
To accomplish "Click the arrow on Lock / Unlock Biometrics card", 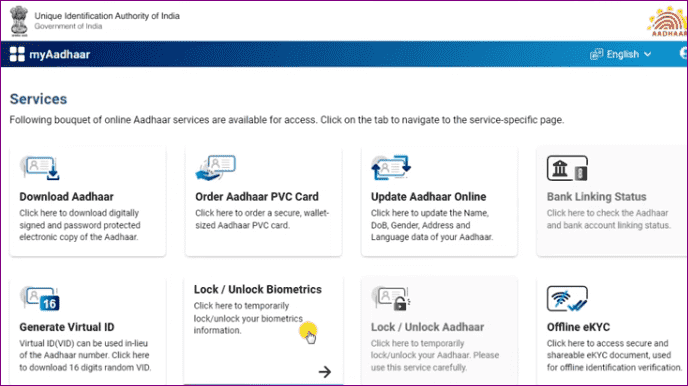I will [x=325, y=372].
